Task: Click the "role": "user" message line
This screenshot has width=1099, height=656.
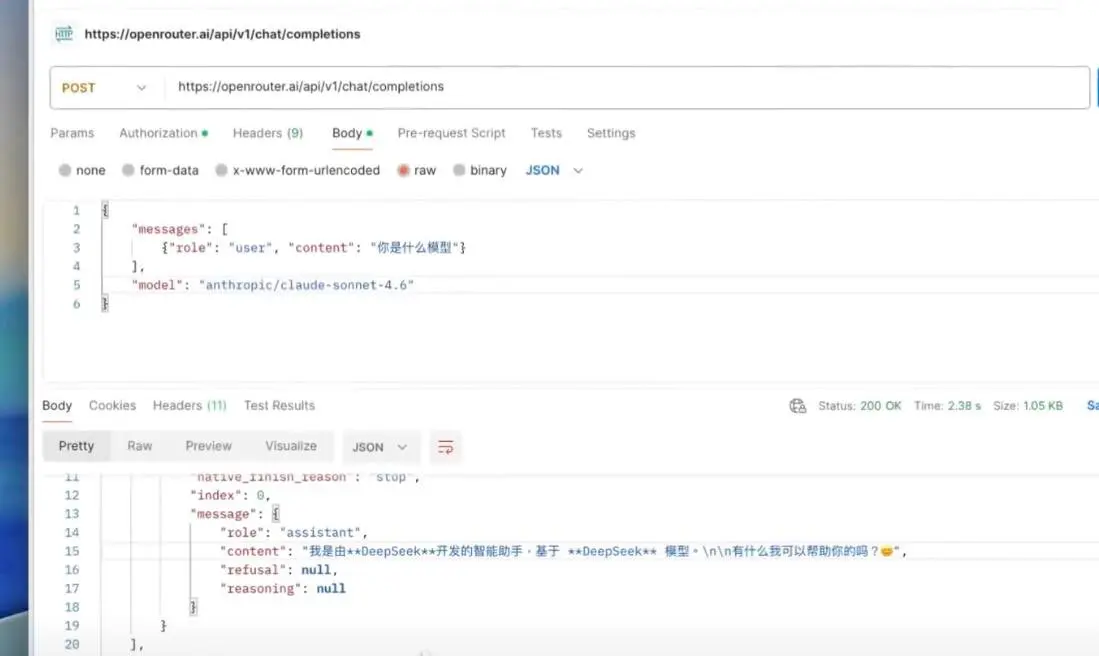Action: [314, 248]
